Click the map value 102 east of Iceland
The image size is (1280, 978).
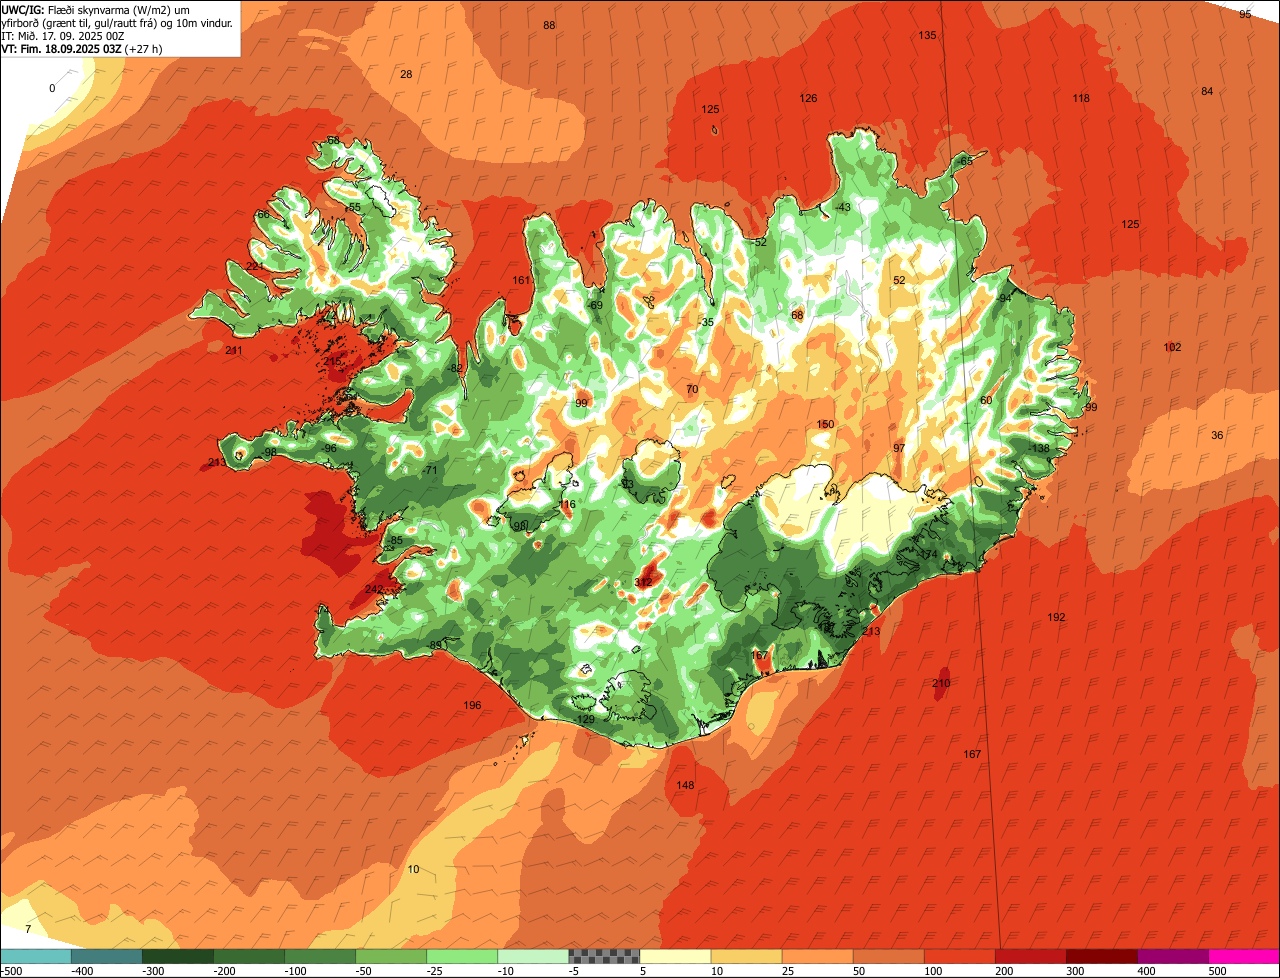(x=1173, y=347)
